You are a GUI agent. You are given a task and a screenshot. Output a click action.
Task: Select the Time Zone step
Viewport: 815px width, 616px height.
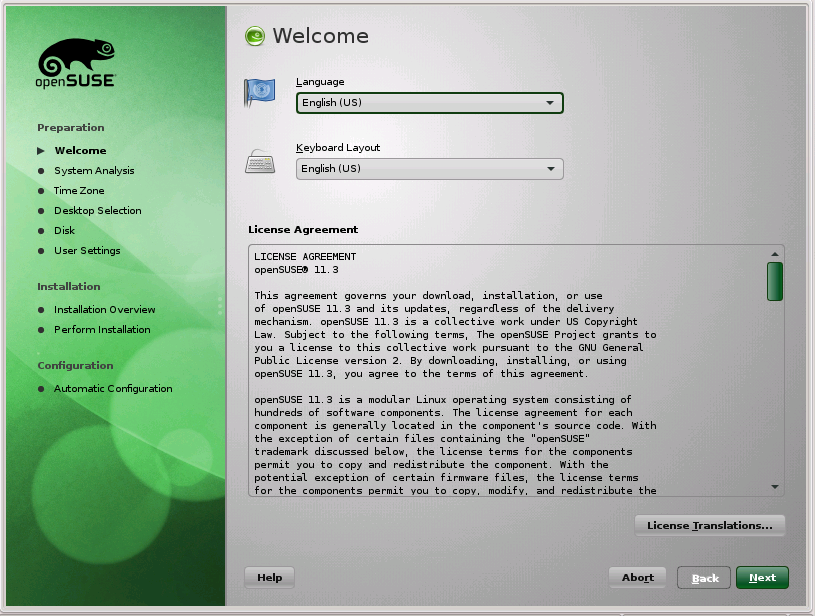point(79,191)
